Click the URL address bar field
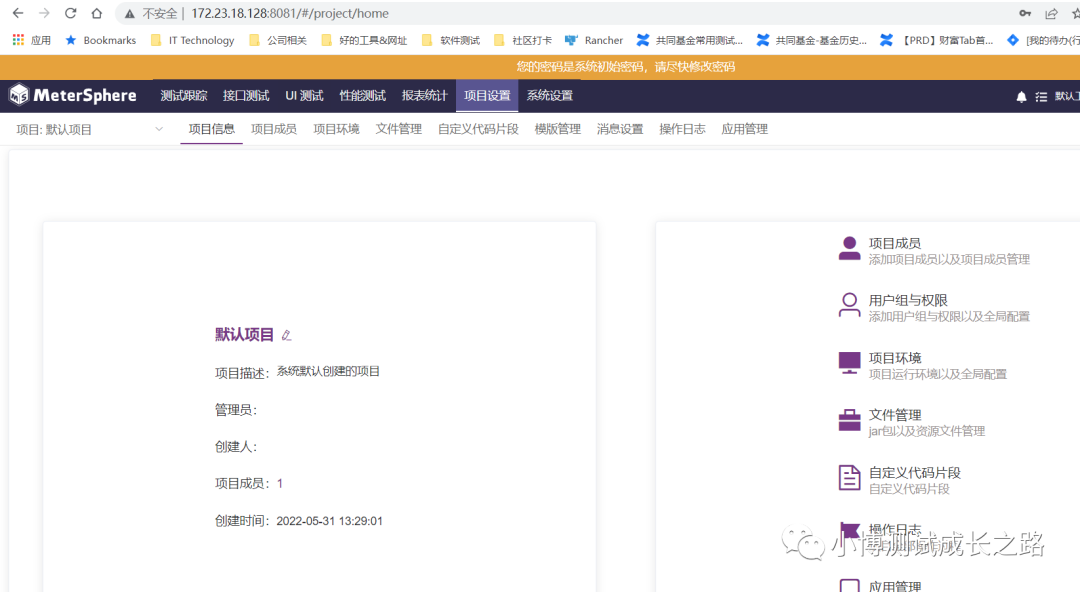The width and height of the screenshot is (1080, 592). (565, 13)
